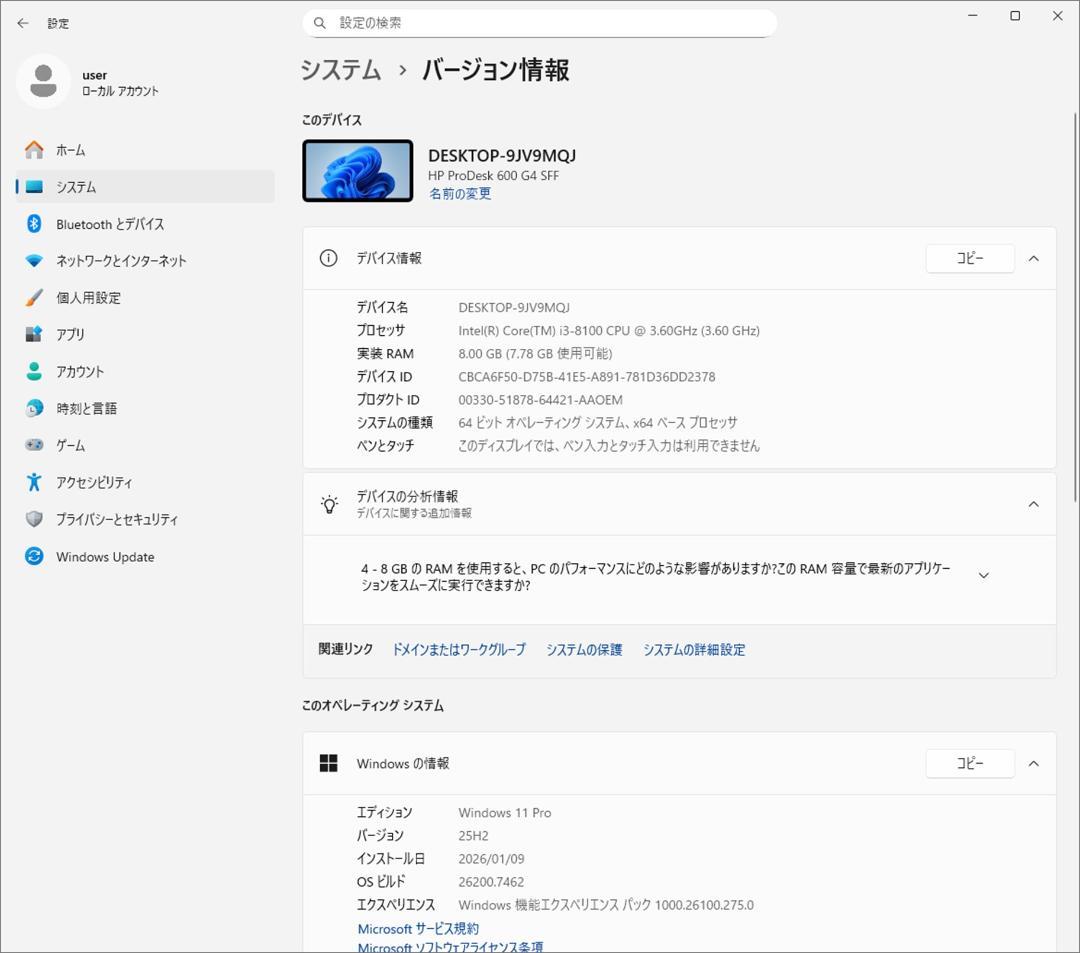The width and height of the screenshot is (1080, 953).
Task: Expand the RAM パフォーマンス question
Action: [x=984, y=575]
